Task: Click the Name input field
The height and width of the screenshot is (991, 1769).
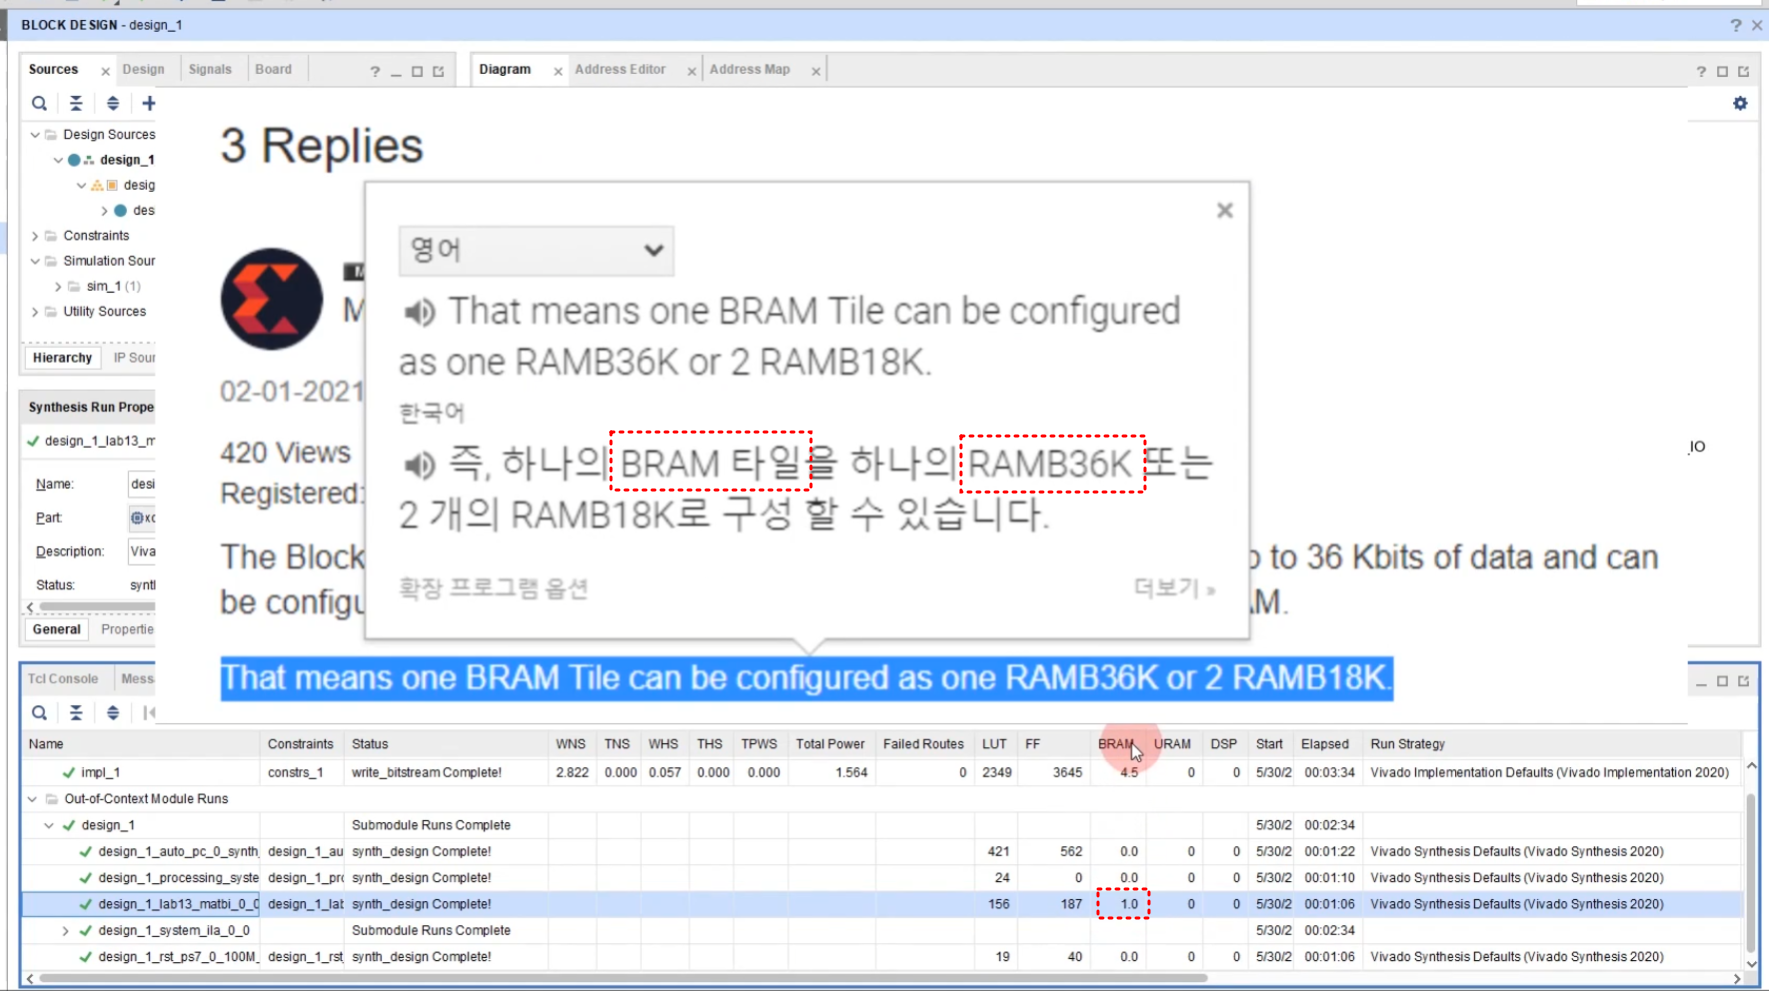Action: (141, 484)
